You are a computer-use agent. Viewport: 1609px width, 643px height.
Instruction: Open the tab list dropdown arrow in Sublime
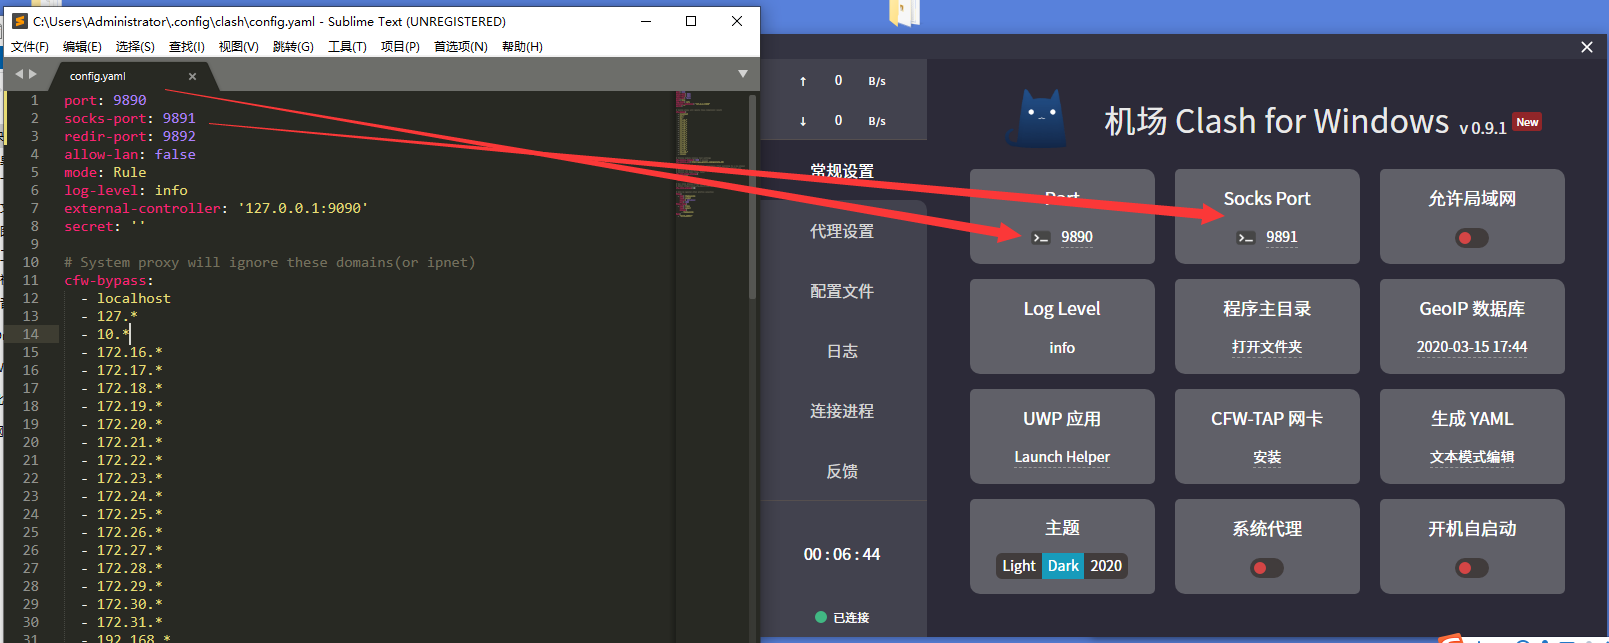pos(742,74)
